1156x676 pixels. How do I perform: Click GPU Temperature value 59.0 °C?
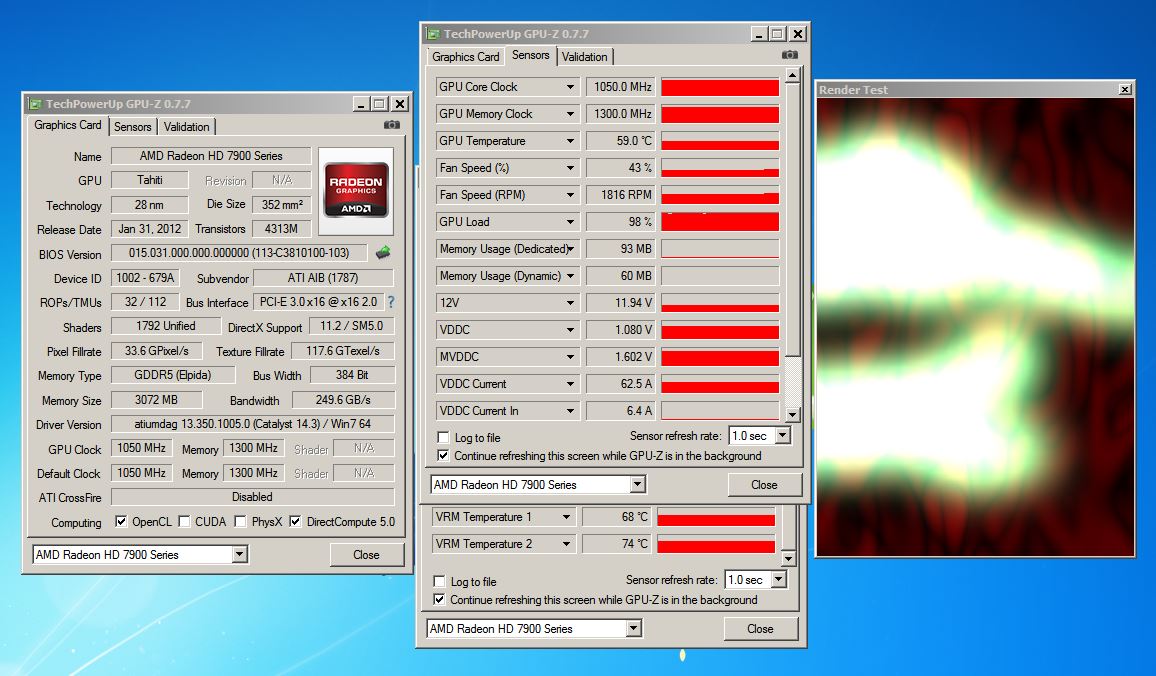(621, 141)
